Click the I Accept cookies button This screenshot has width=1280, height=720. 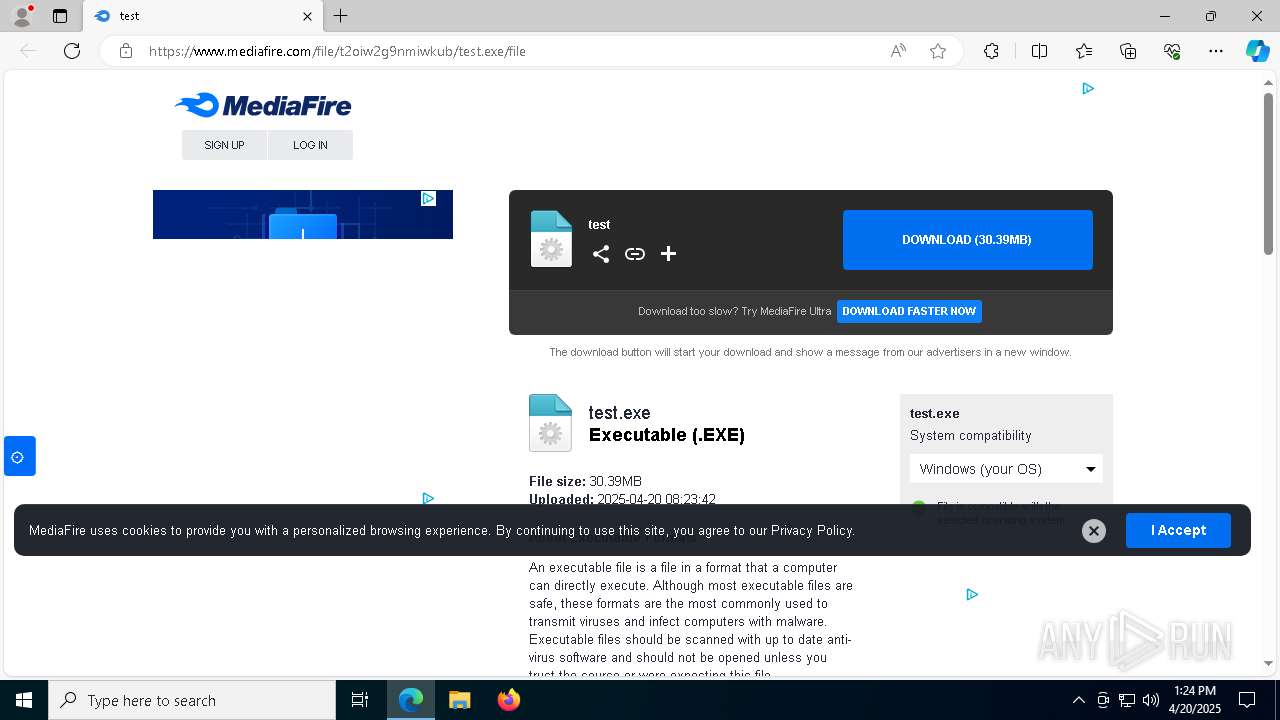[1178, 530]
